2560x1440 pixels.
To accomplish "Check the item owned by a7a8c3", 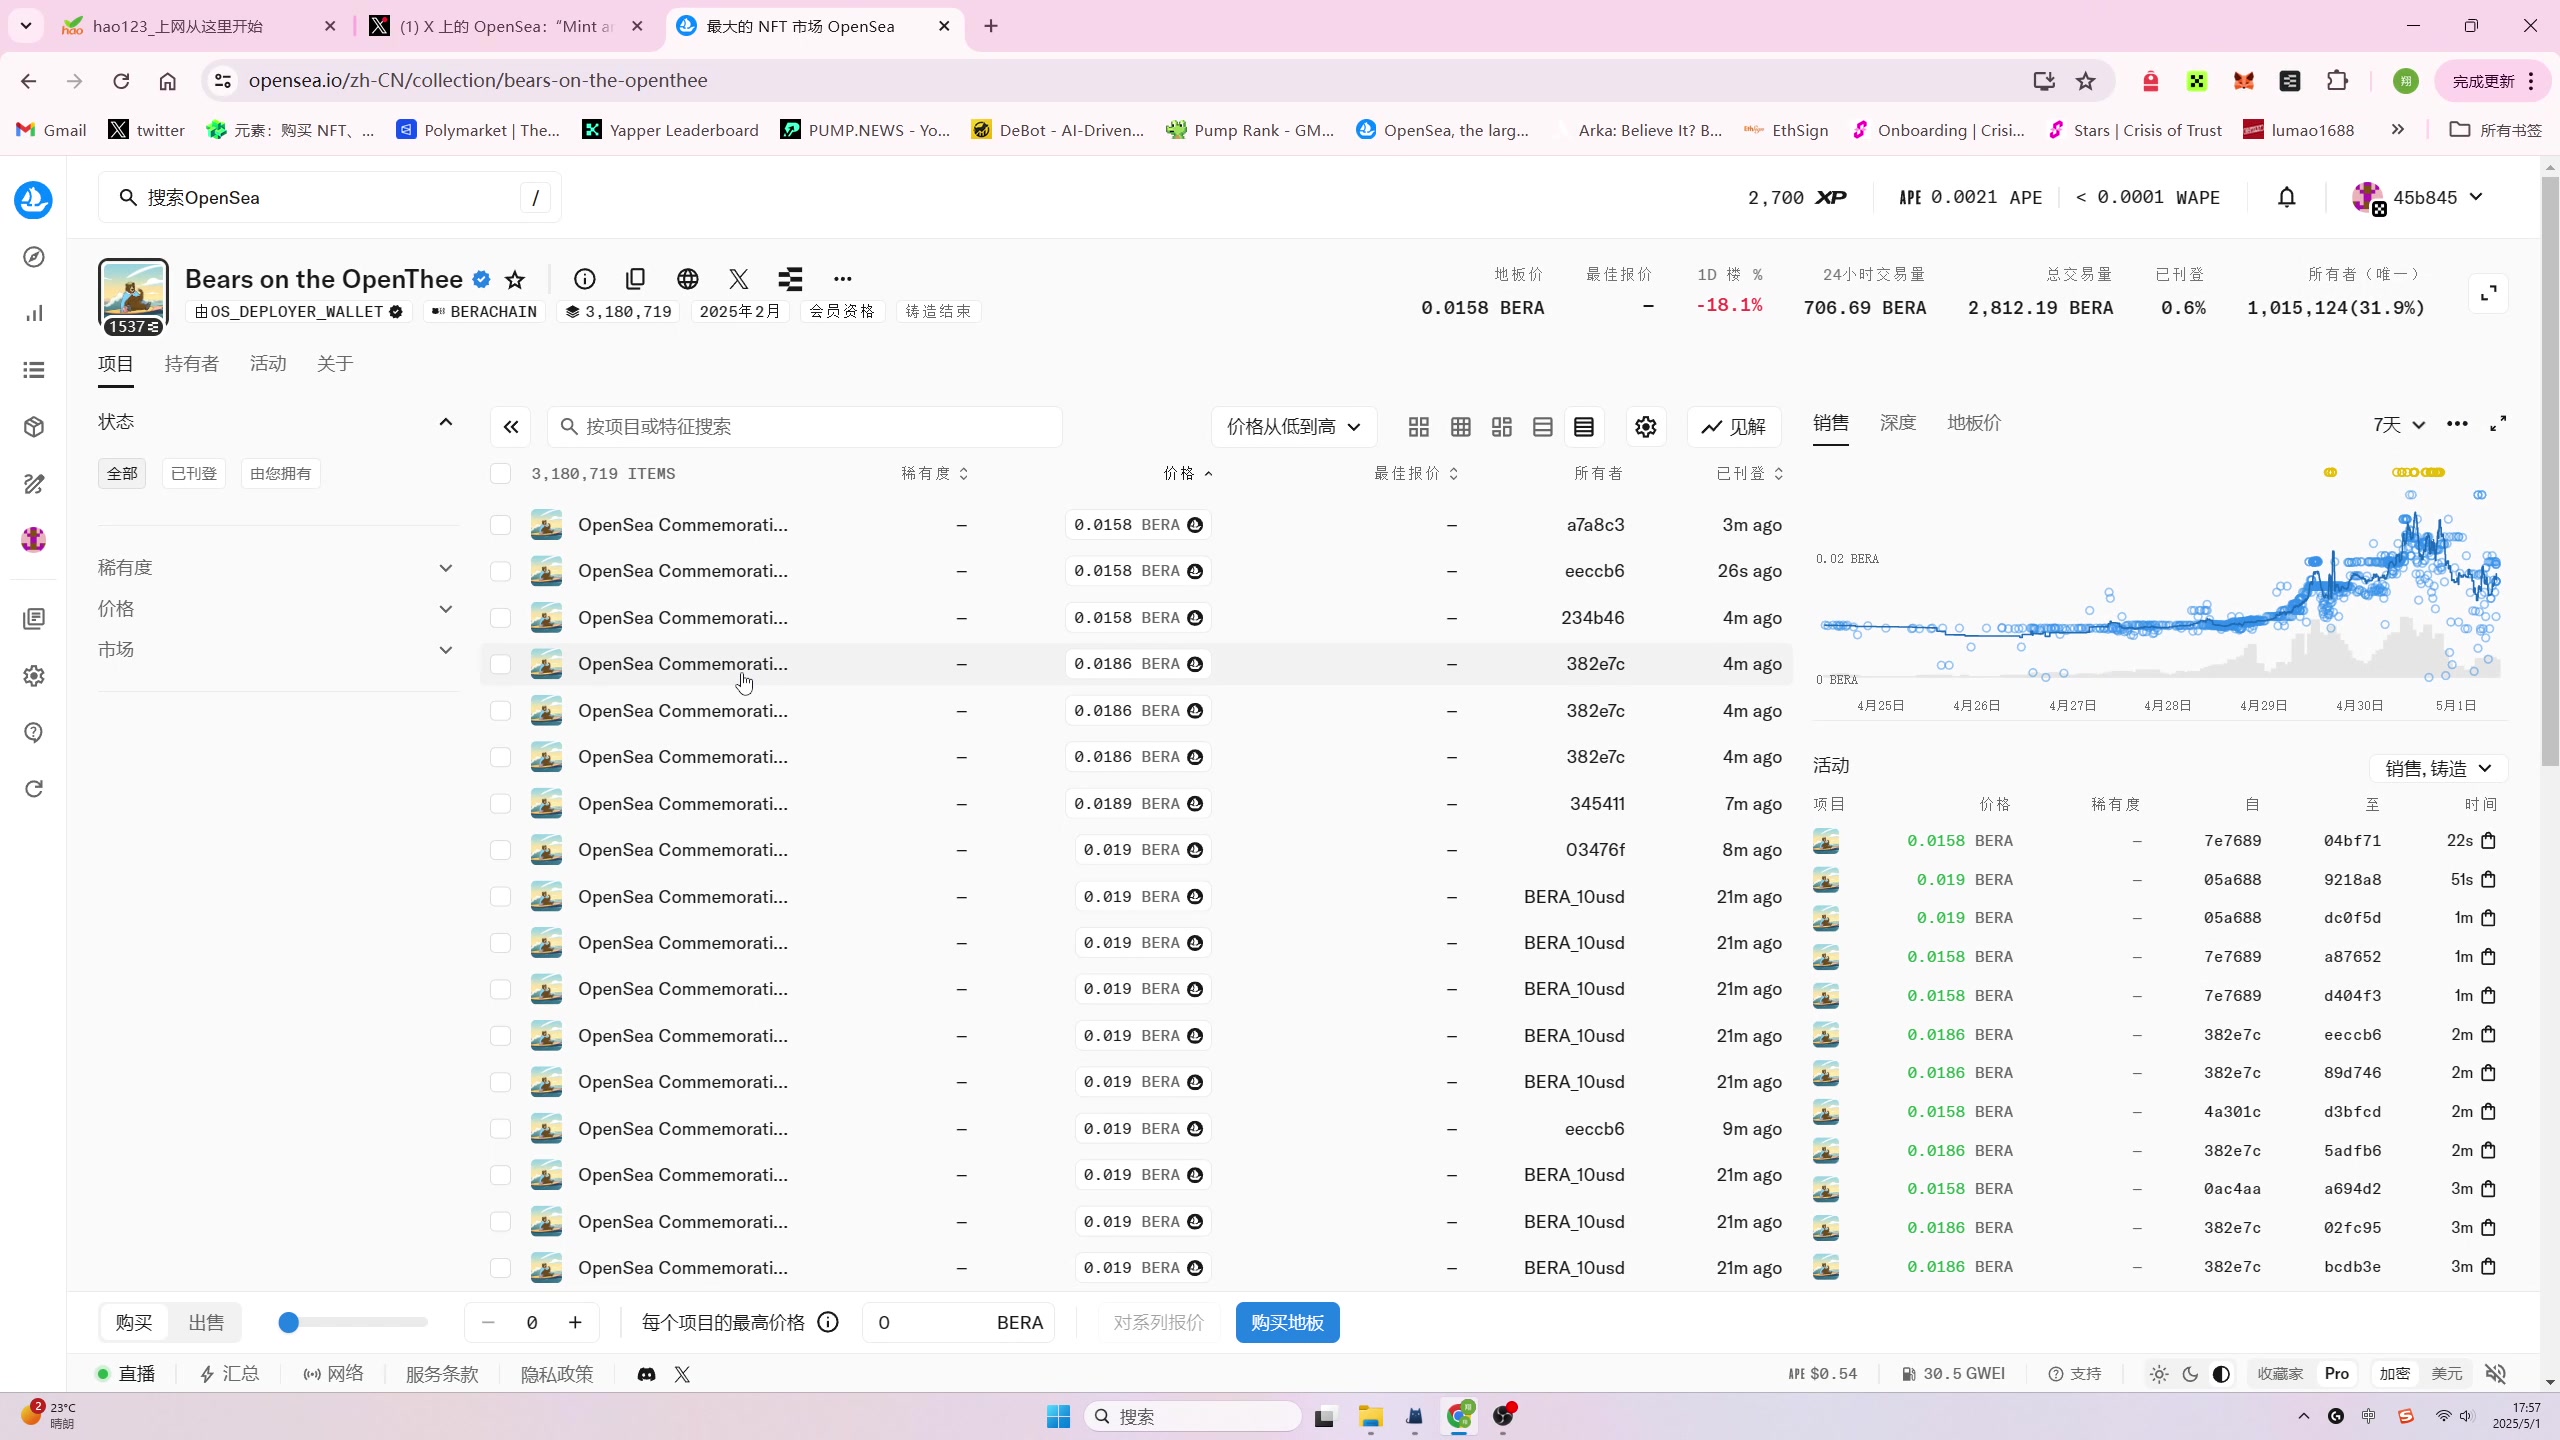I will click(501, 525).
